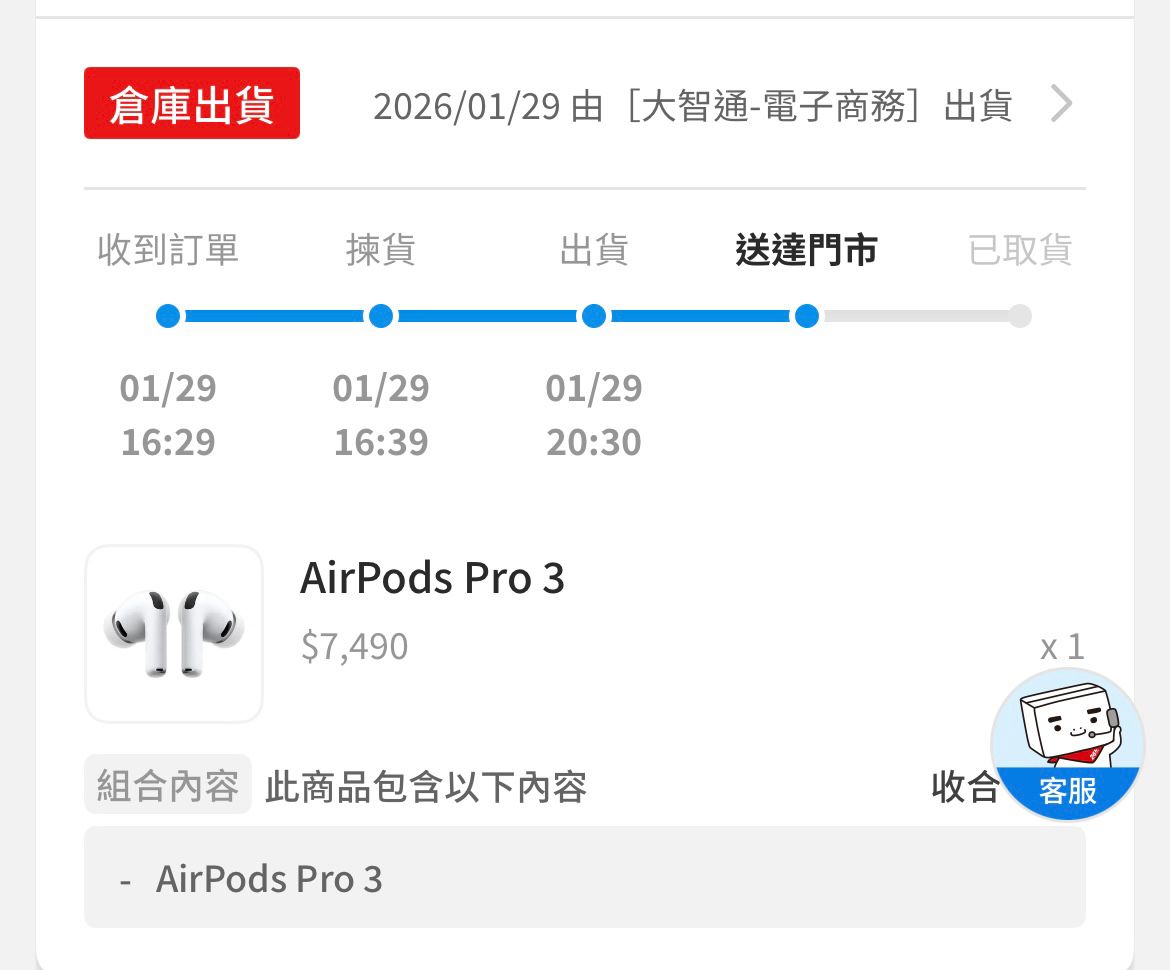The width and height of the screenshot is (1170, 970).
Task: Click the 送達門市 progress dot
Action: [x=807, y=317]
